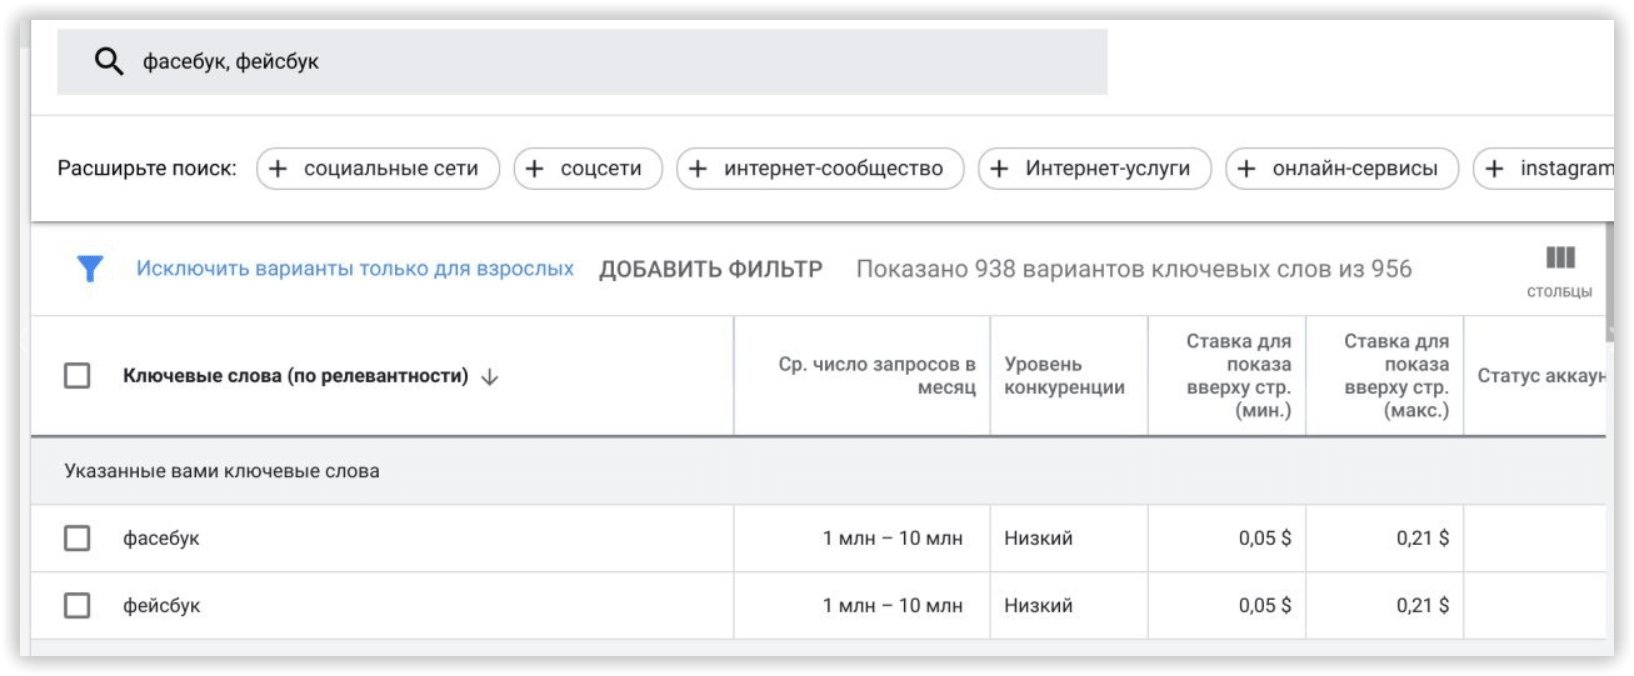This screenshot has height=676, width=1634.
Task: Click 'Низкий' competition in 'фасебук' row
Action: tap(1038, 538)
